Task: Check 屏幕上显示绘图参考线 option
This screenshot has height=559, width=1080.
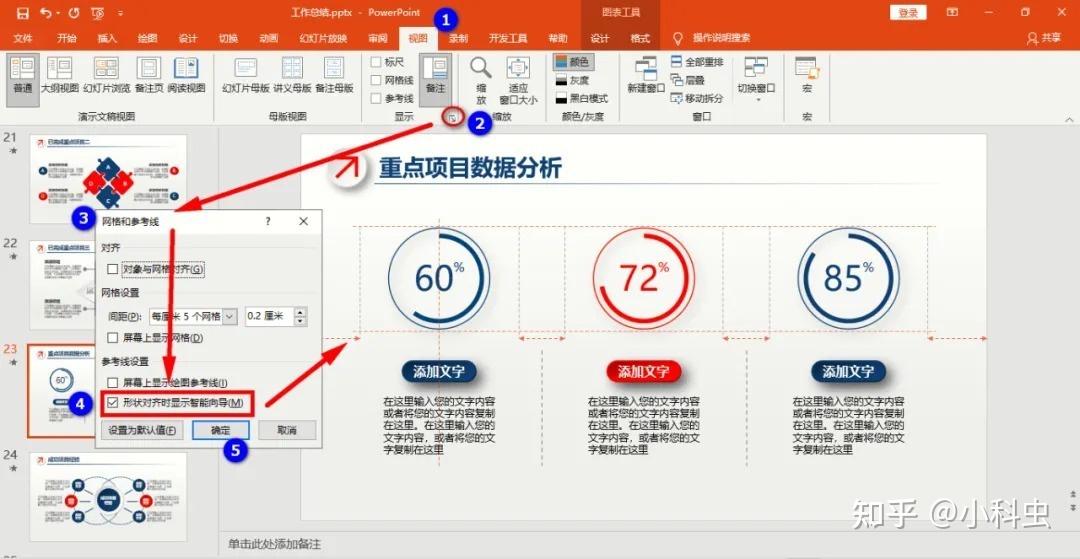Action: [x=113, y=382]
